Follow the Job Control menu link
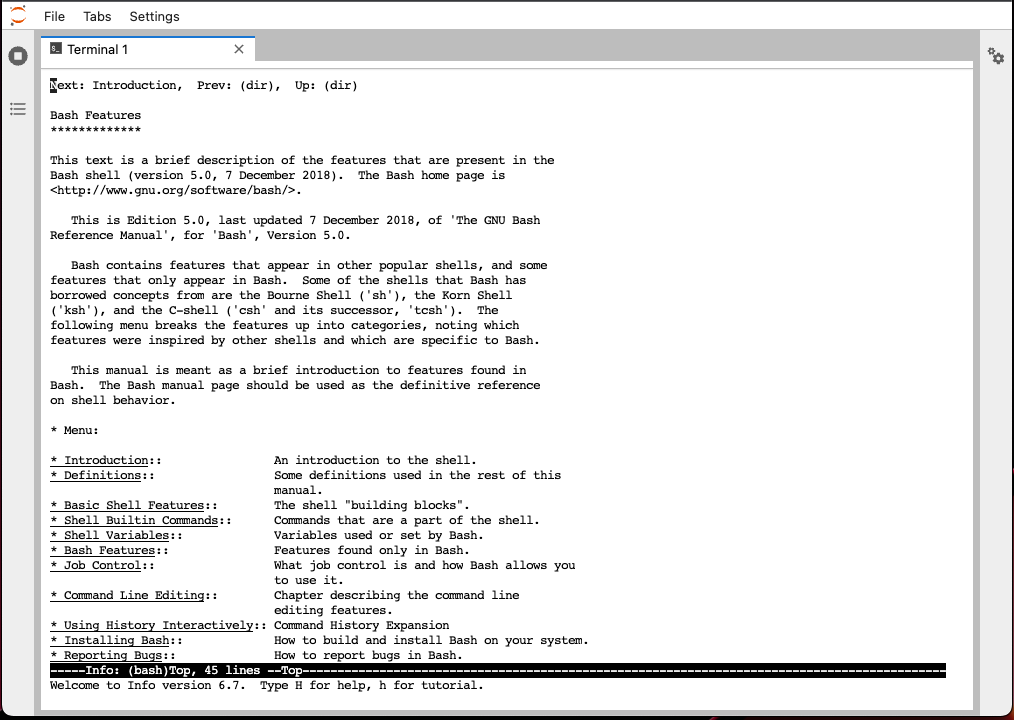This screenshot has width=1014, height=720. [x=96, y=565]
